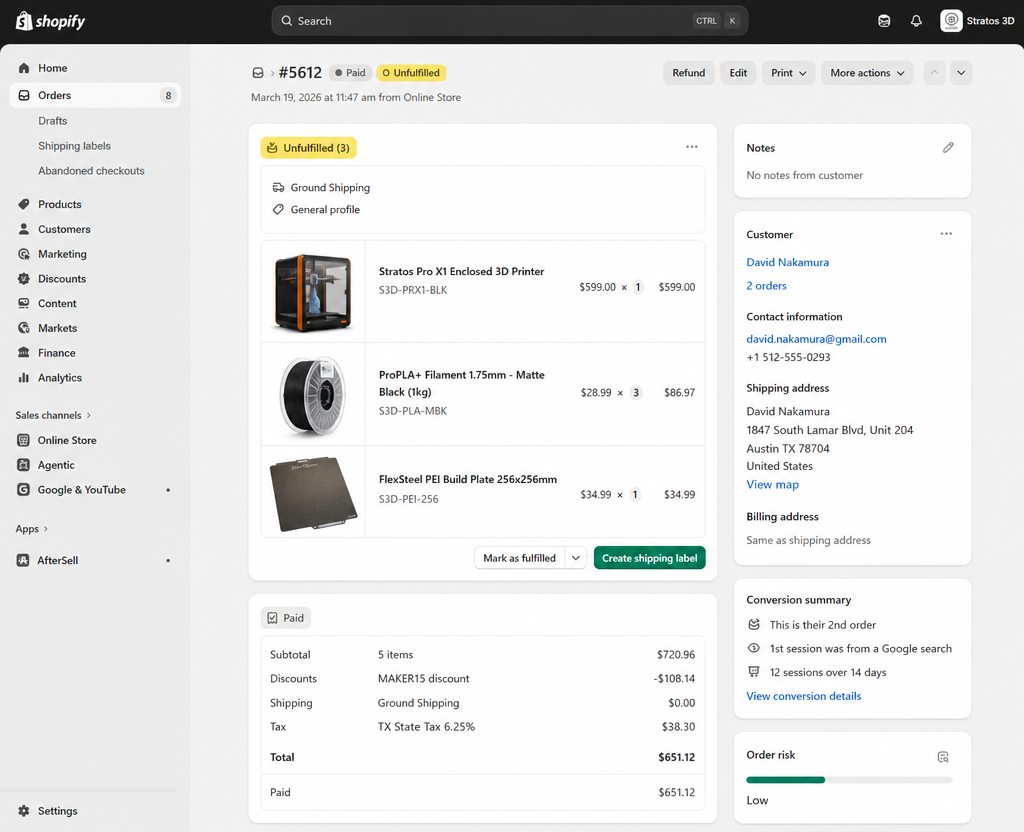Viewport: 1024px width, 832px height.
Task: Click the yellow Unfulfilled header badge
Action: click(411, 72)
